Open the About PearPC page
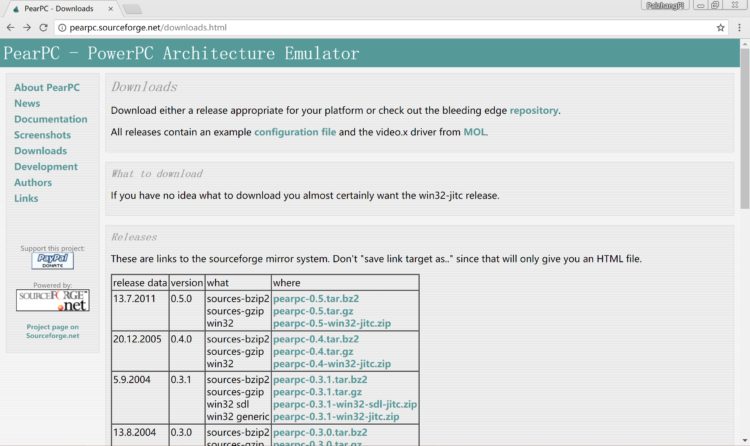Viewport: 750px width, 446px height. click(x=47, y=88)
